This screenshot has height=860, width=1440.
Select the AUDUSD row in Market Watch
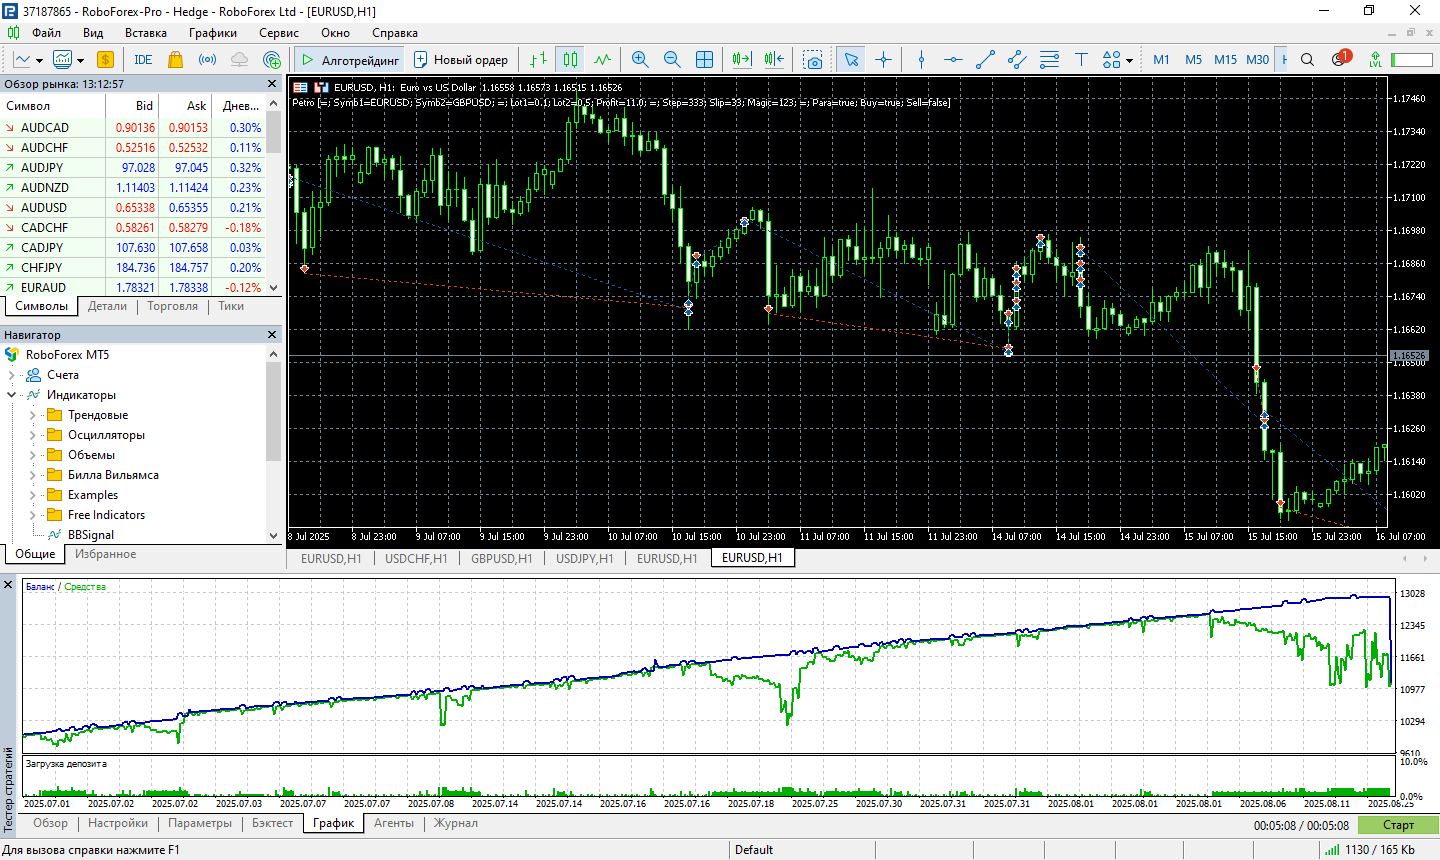tap(44, 208)
